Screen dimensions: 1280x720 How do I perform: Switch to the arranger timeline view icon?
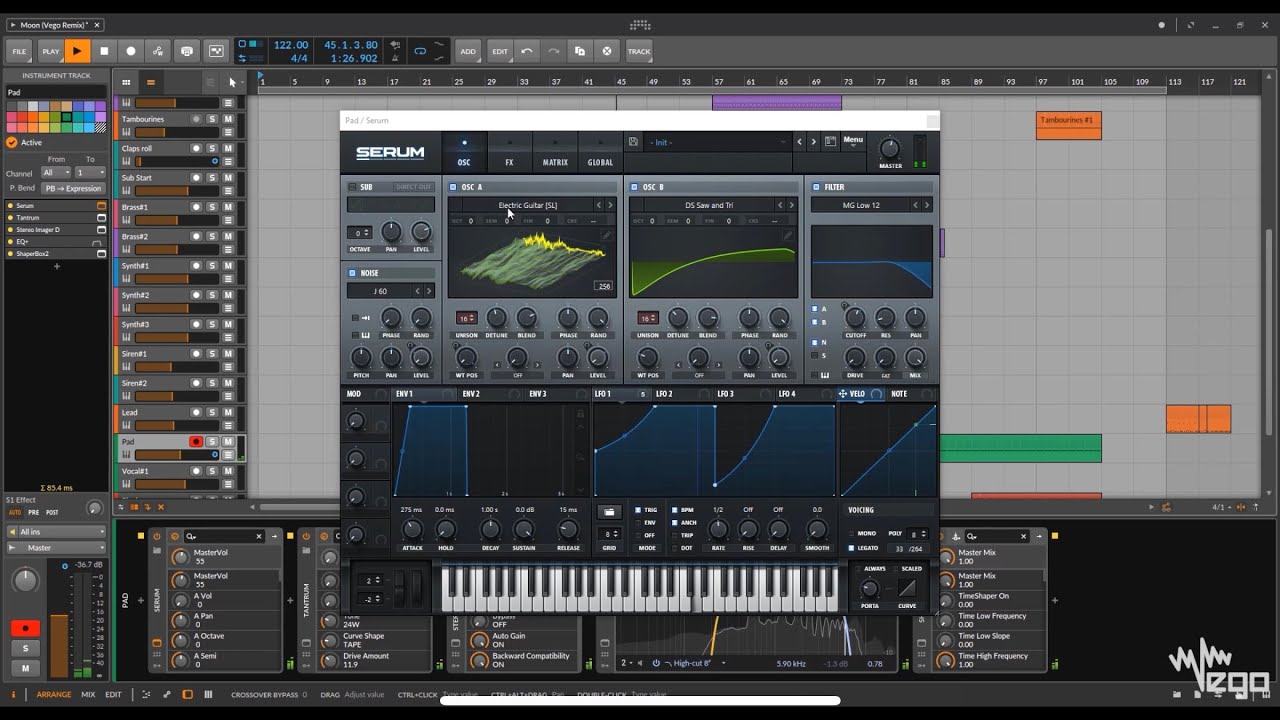(151, 82)
